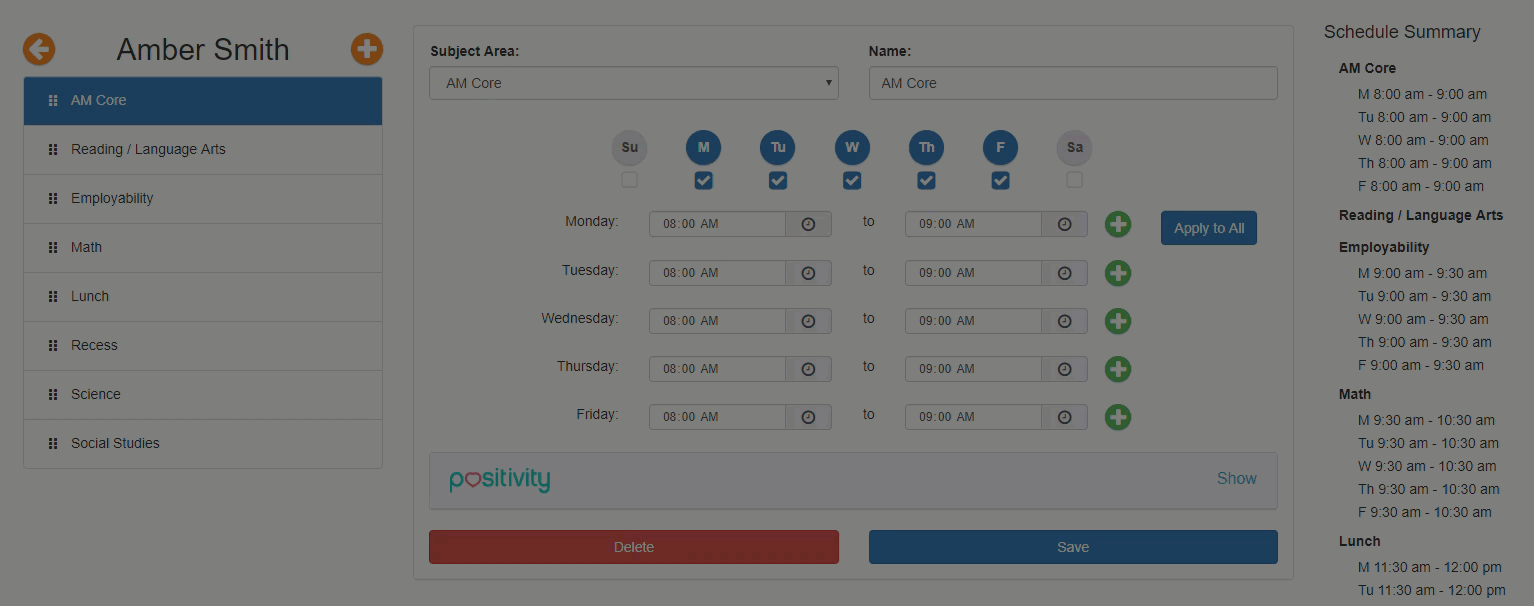Click drag handle icon beside Social Studies
Screen dimensions: 1534x606
tap(53, 444)
